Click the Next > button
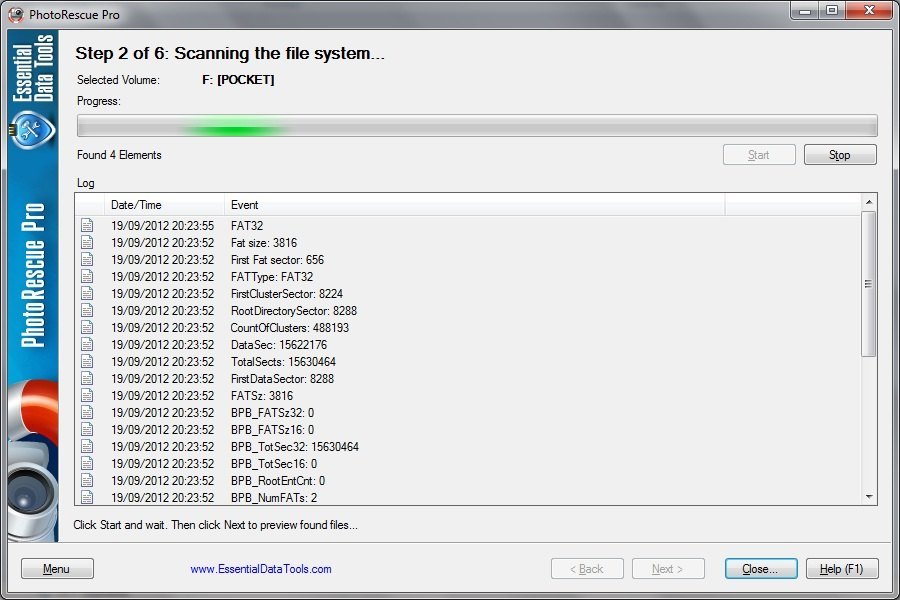Screen dimensions: 900x600 coord(668,568)
